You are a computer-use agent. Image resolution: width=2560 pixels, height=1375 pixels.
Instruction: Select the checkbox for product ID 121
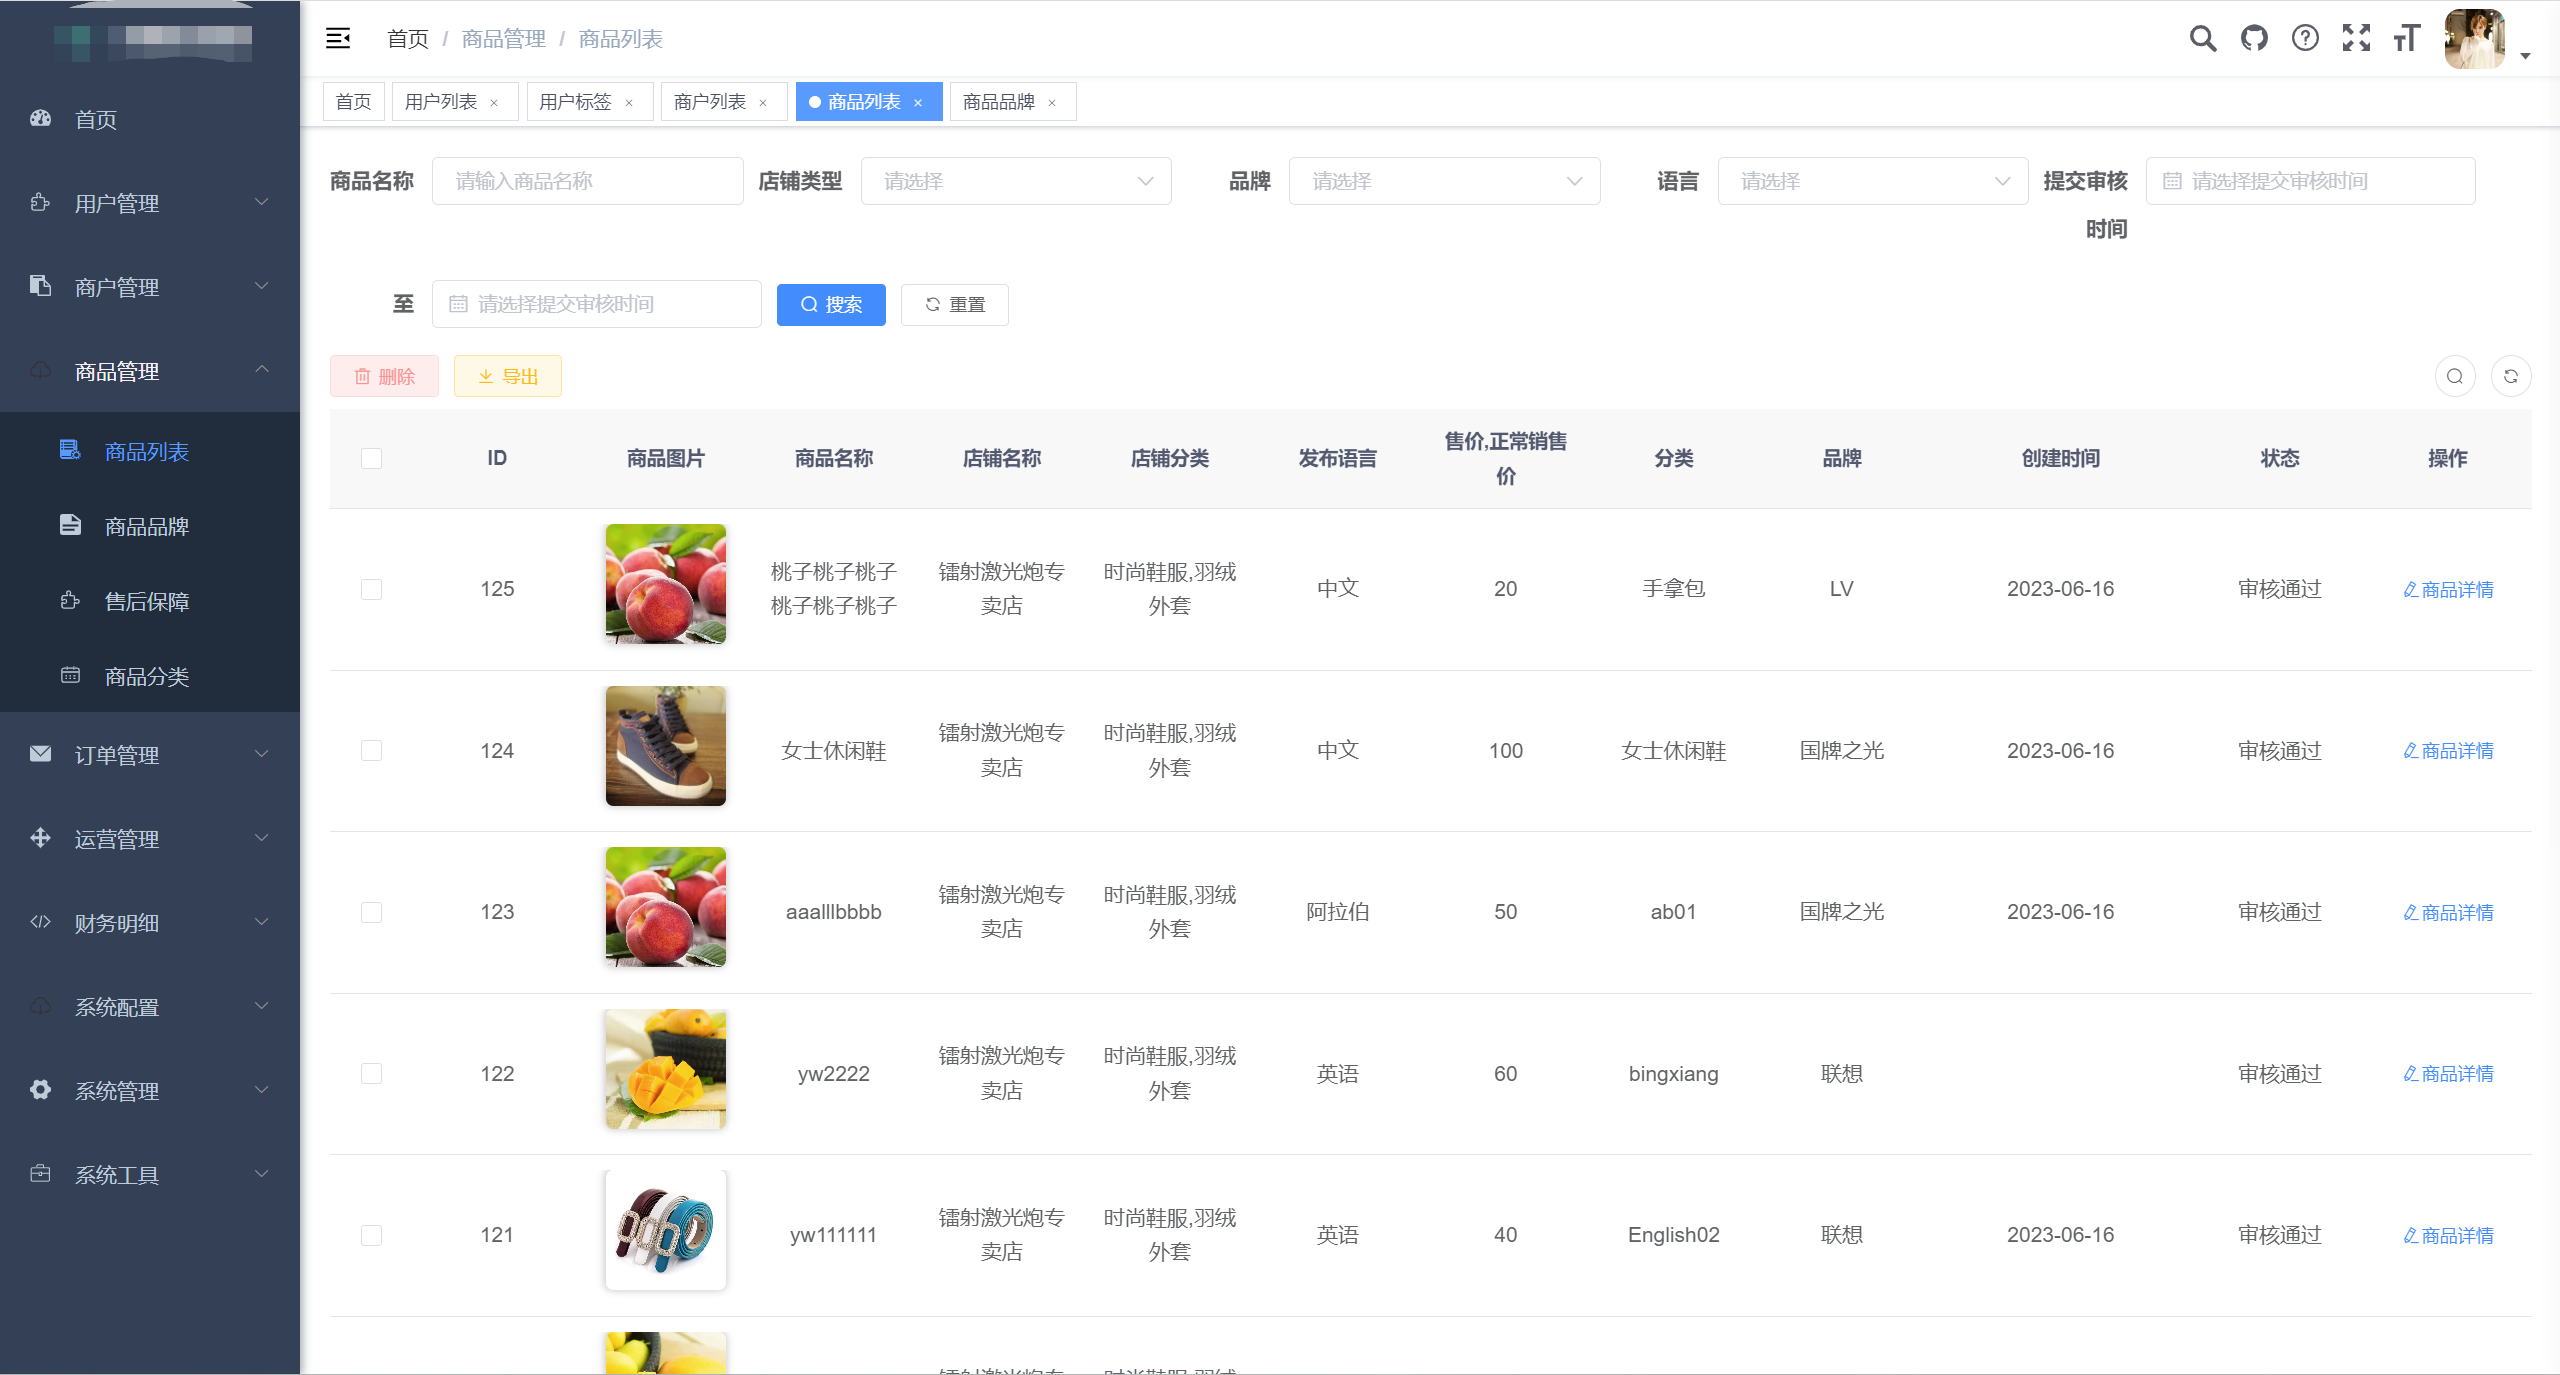coord(372,1235)
